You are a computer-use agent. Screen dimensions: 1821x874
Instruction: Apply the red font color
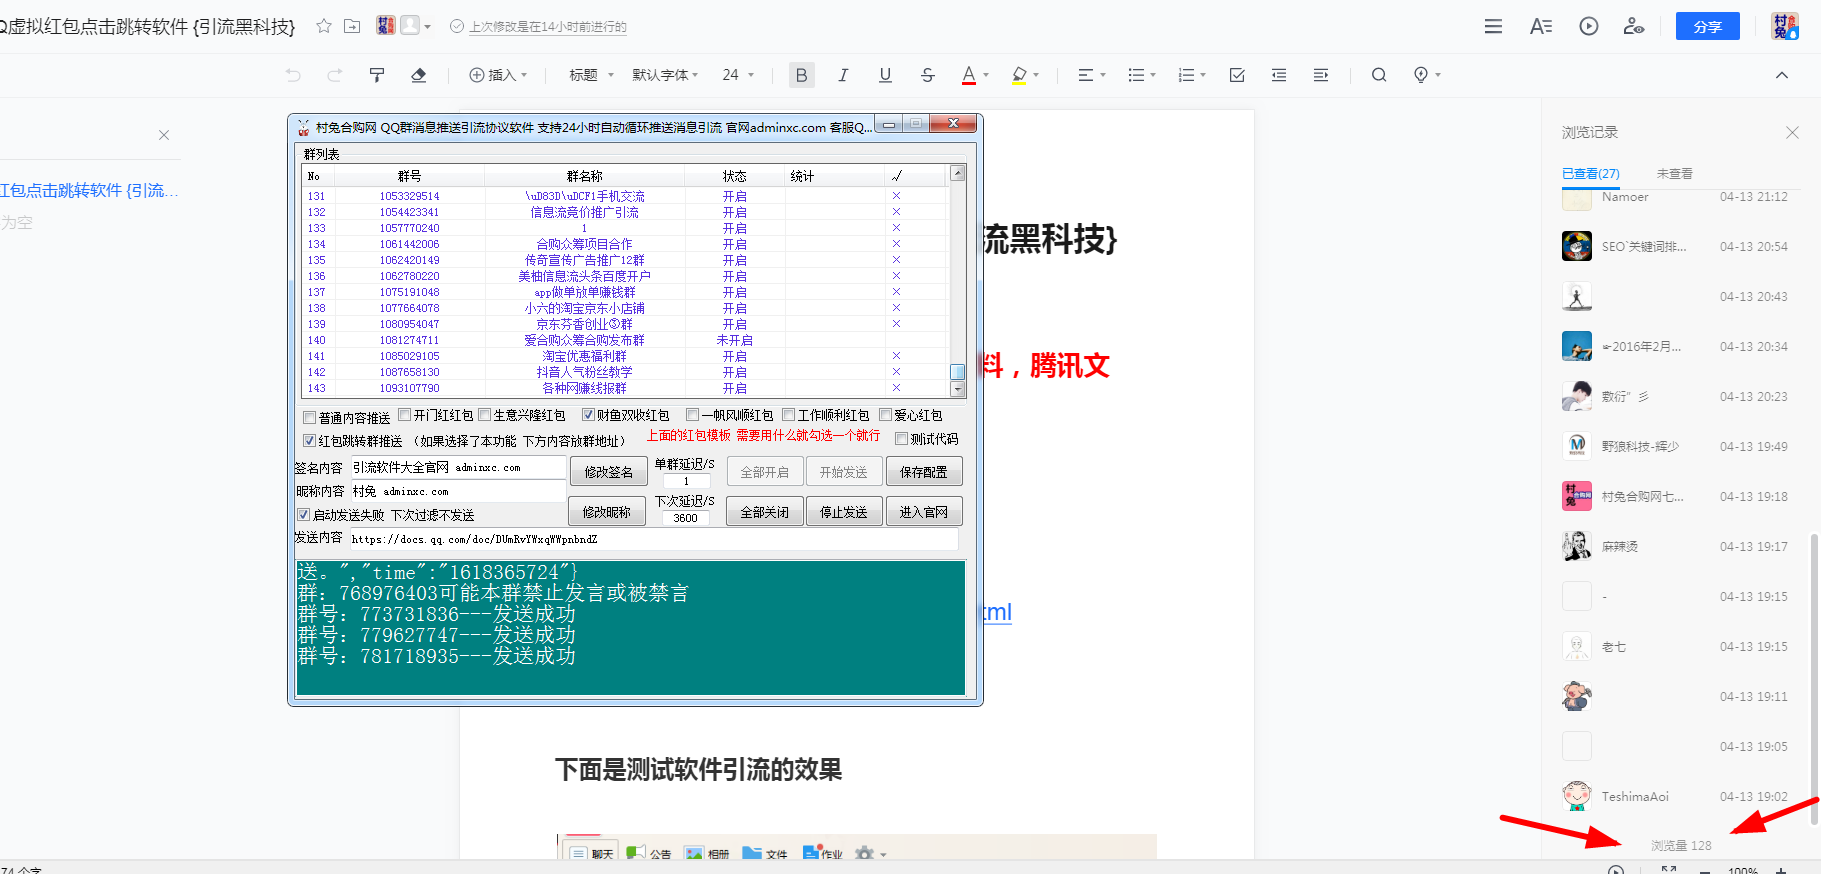pyautogui.click(x=968, y=75)
